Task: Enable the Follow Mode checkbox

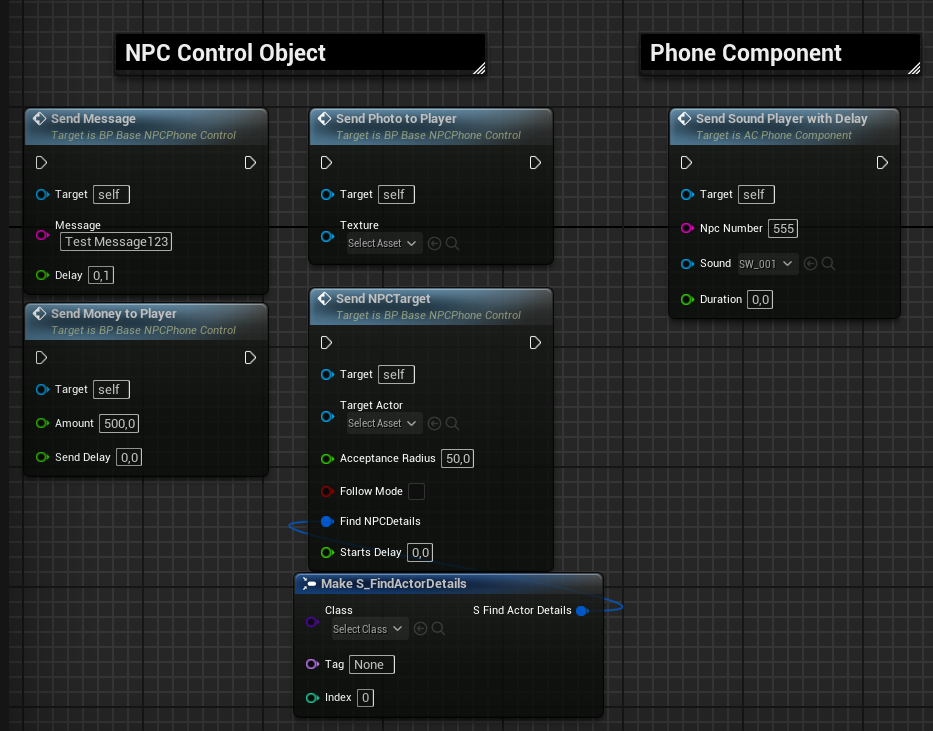Action: click(x=416, y=491)
